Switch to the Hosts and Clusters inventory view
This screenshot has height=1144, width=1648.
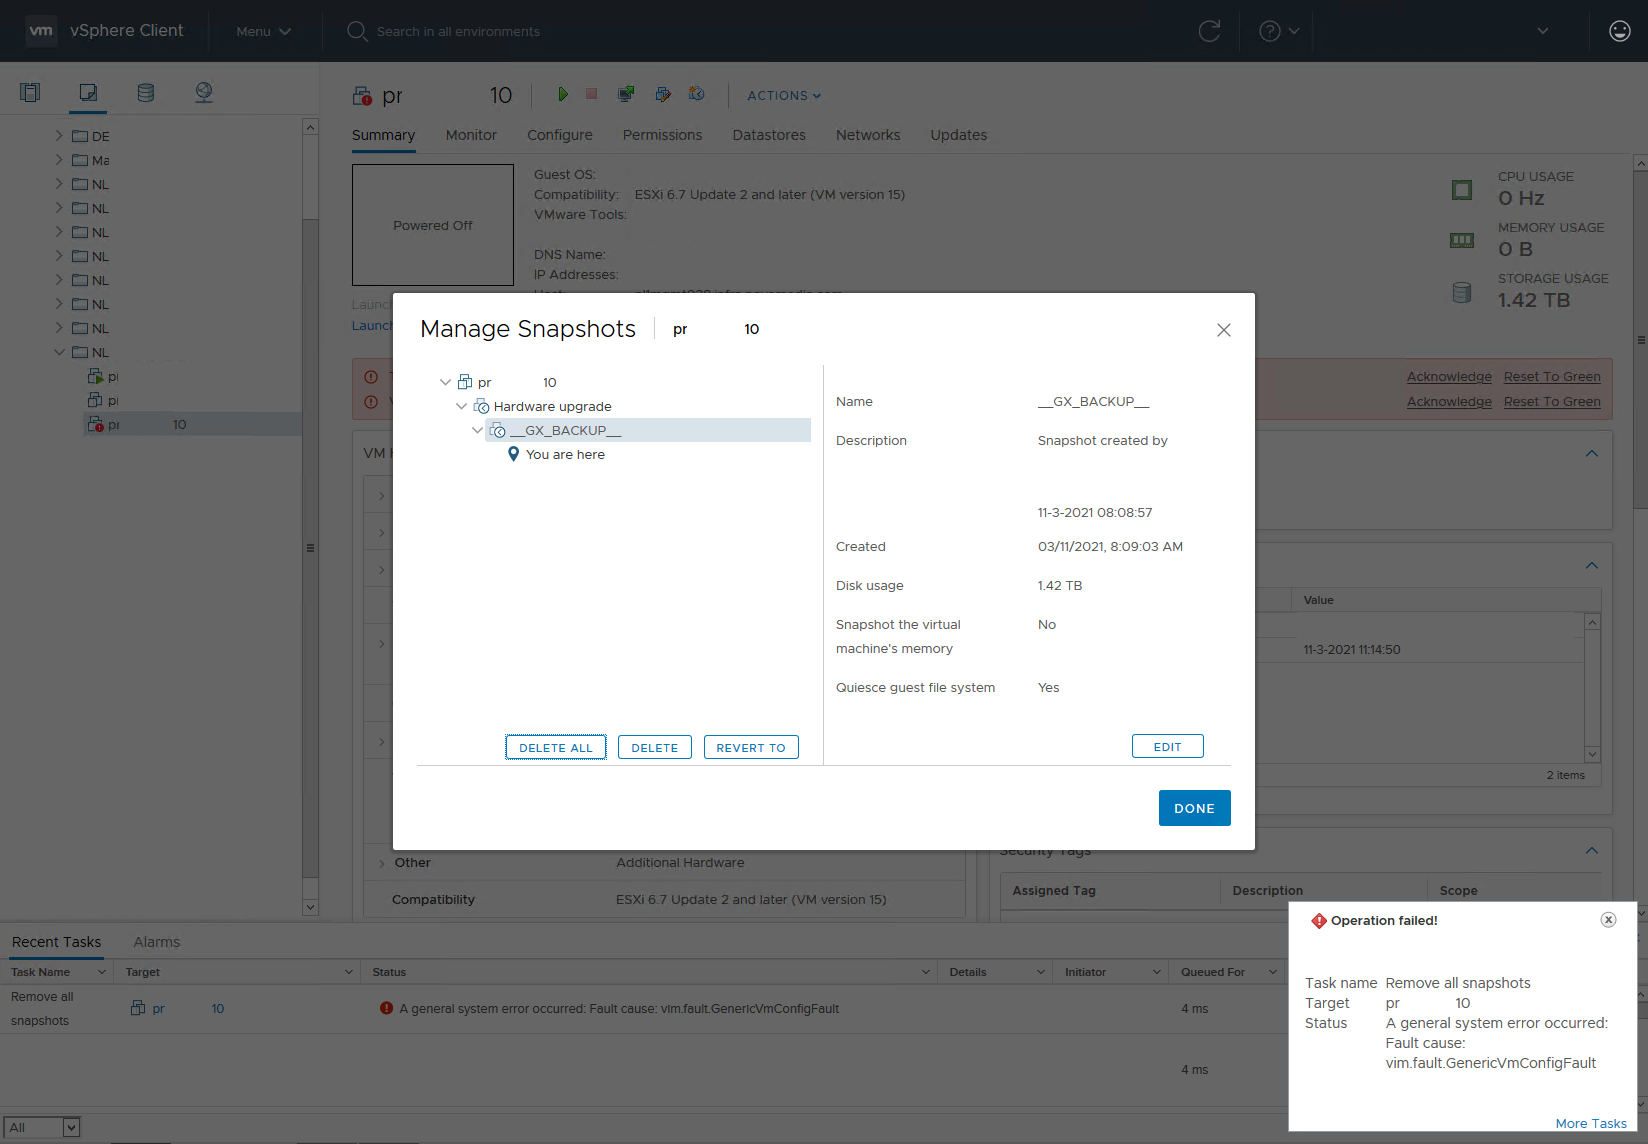pos(30,91)
